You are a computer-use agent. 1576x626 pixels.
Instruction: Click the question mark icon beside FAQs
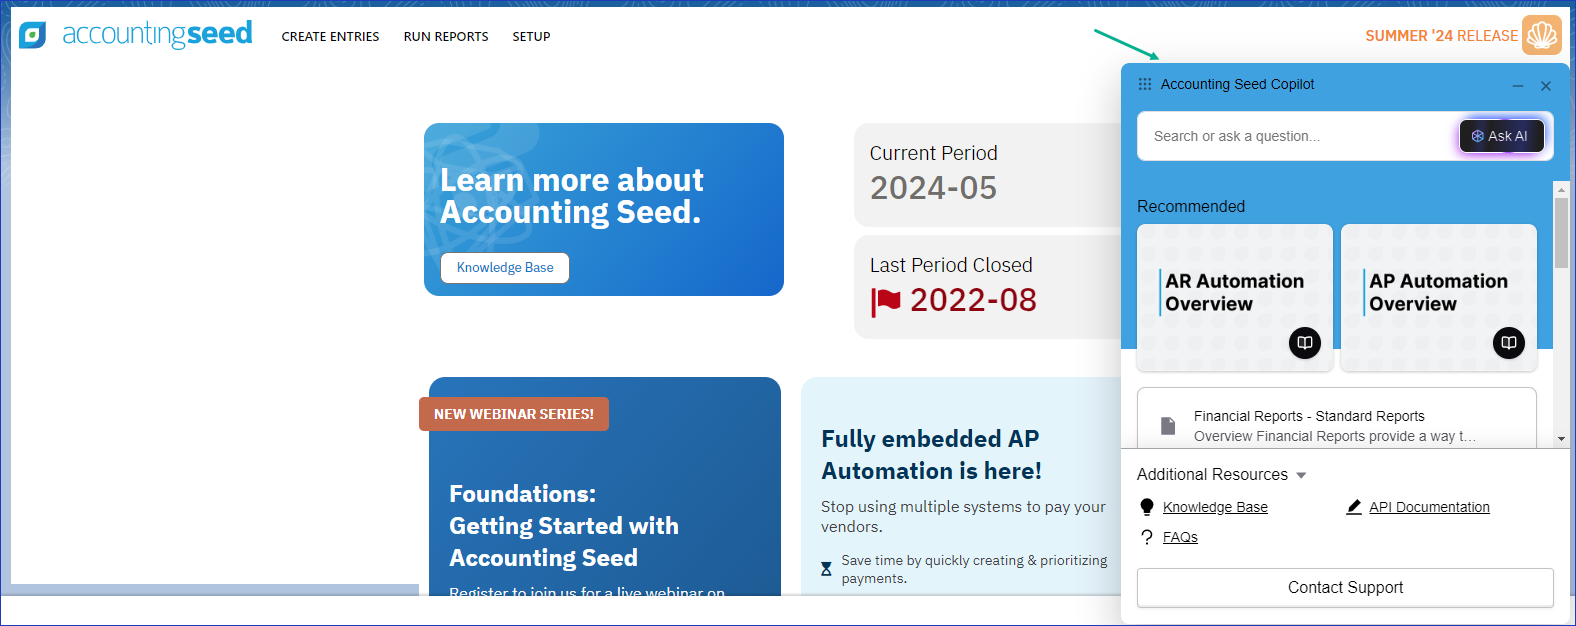point(1147,537)
